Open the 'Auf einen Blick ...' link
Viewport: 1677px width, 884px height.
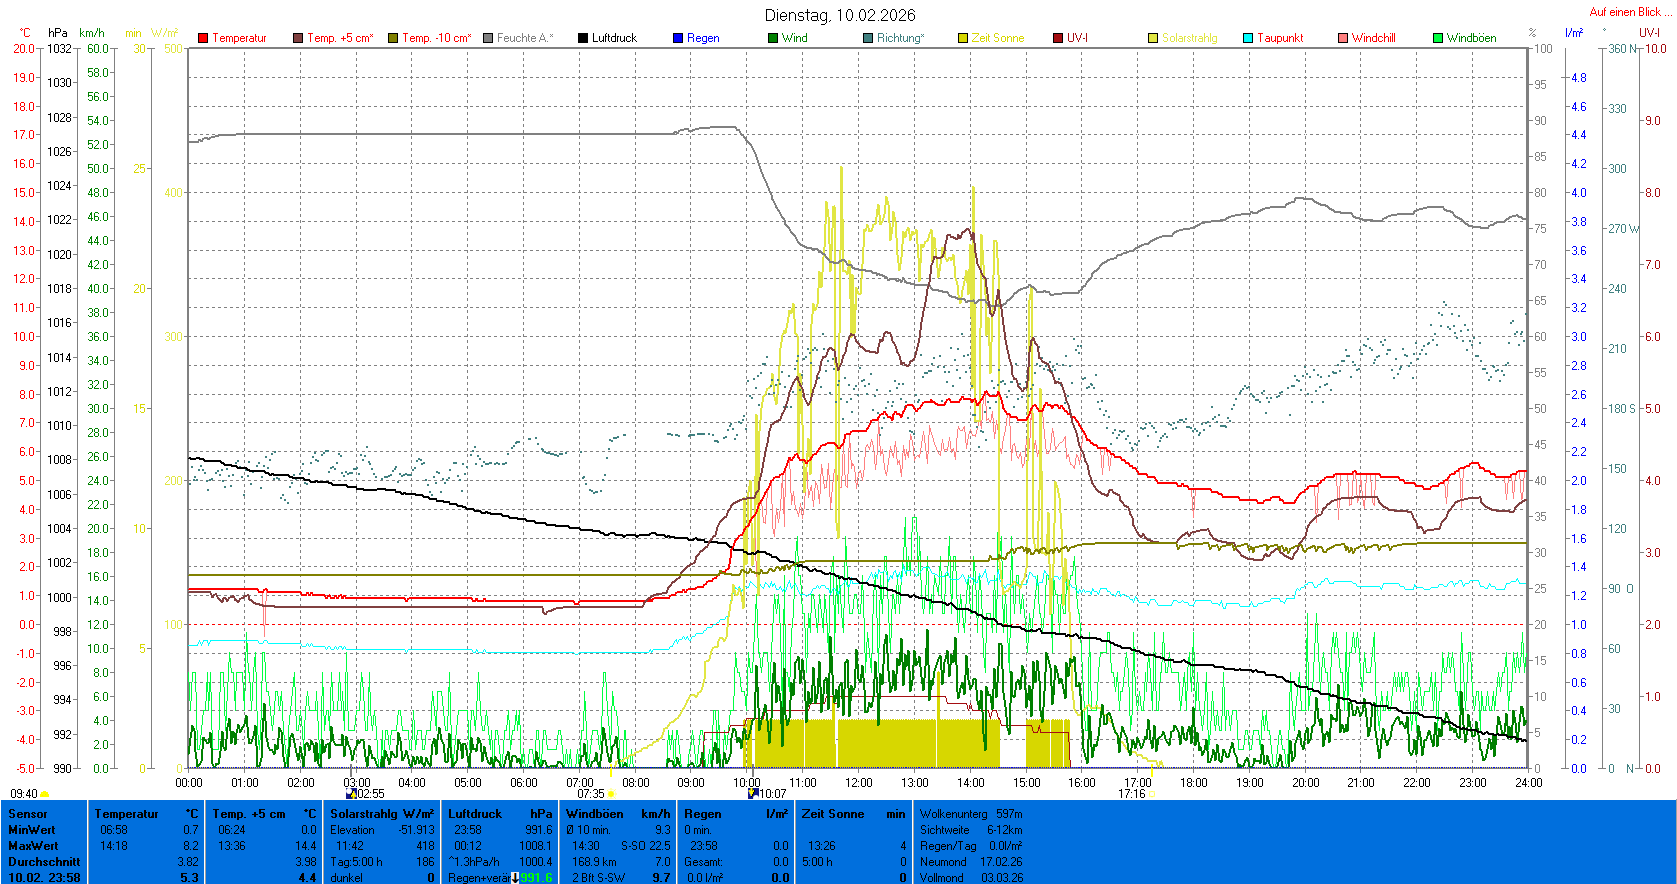point(1630,12)
